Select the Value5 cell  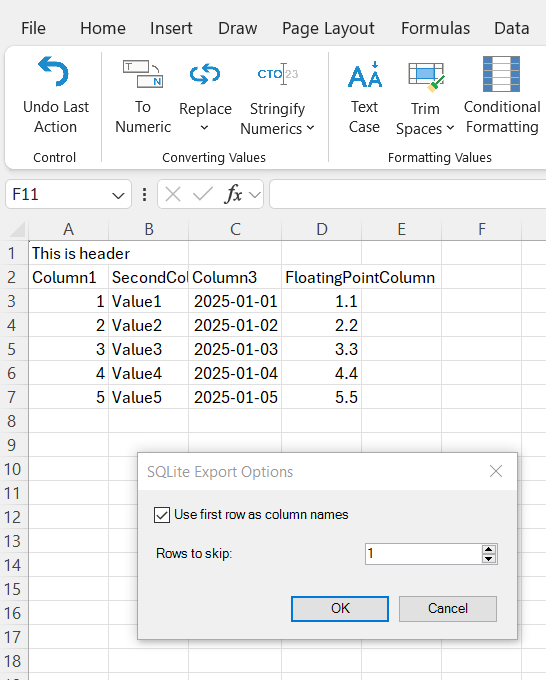point(148,397)
